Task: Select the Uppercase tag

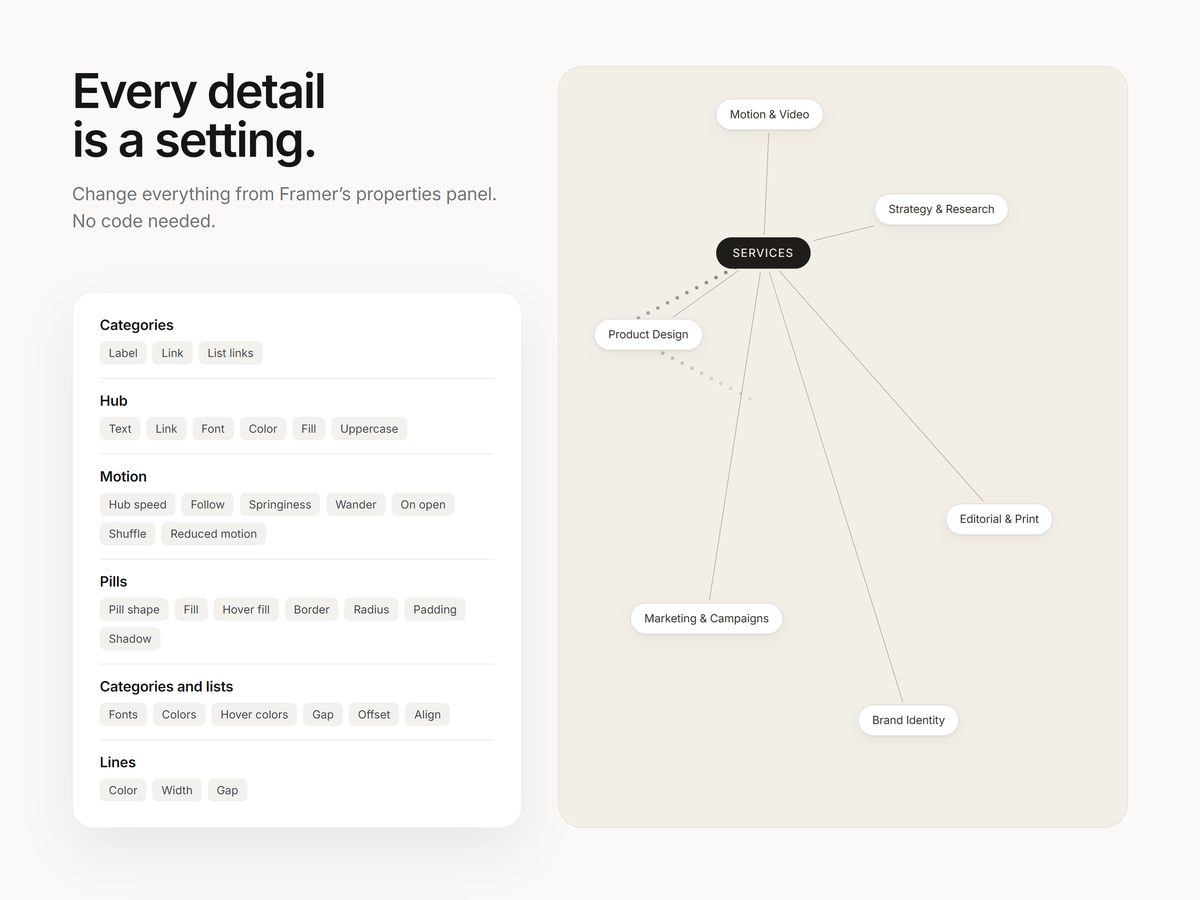Action: 369,429
